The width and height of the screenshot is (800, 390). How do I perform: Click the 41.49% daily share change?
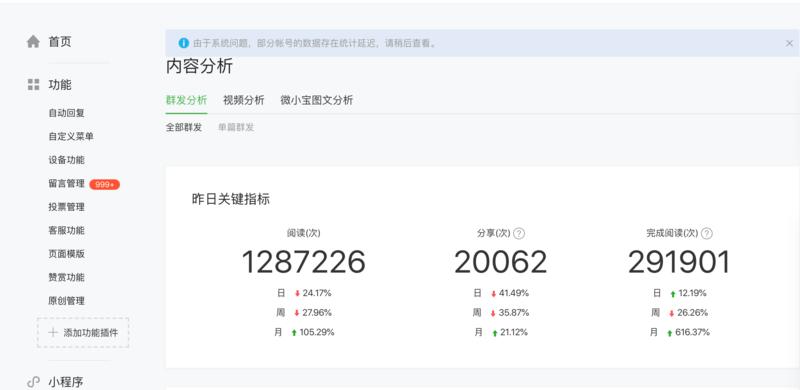(514, 294)
